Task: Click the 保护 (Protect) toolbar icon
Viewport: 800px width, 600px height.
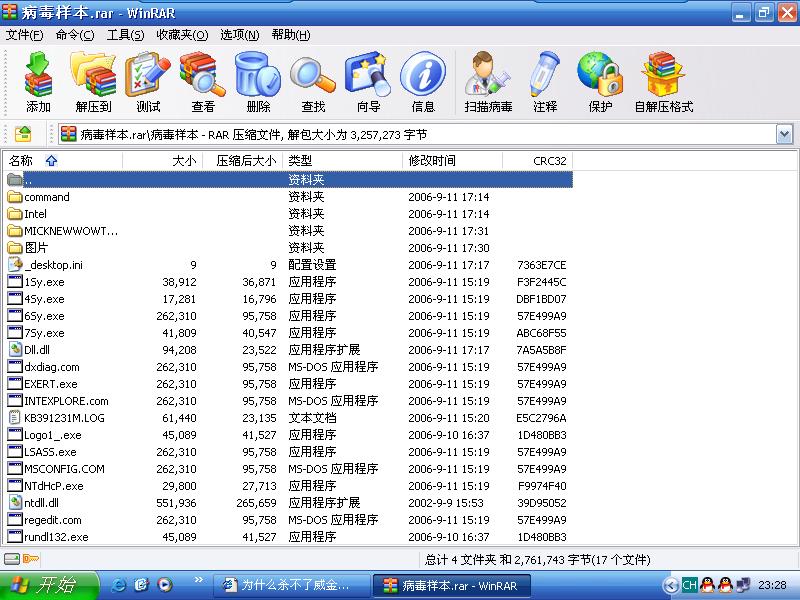Action: pyautogui.click(x=600, y=74)
